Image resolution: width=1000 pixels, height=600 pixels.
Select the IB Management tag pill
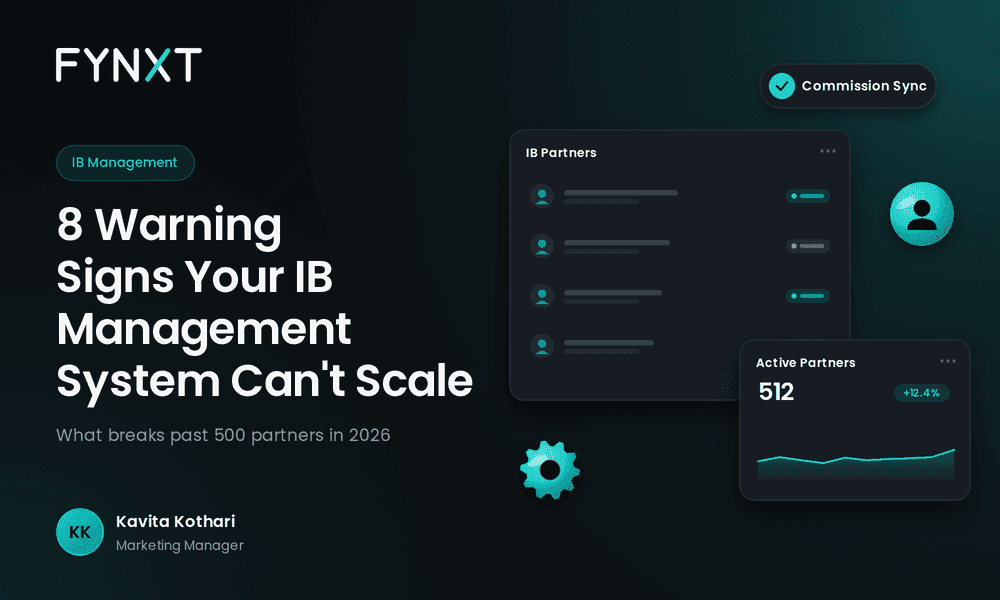tap(125, 163)
